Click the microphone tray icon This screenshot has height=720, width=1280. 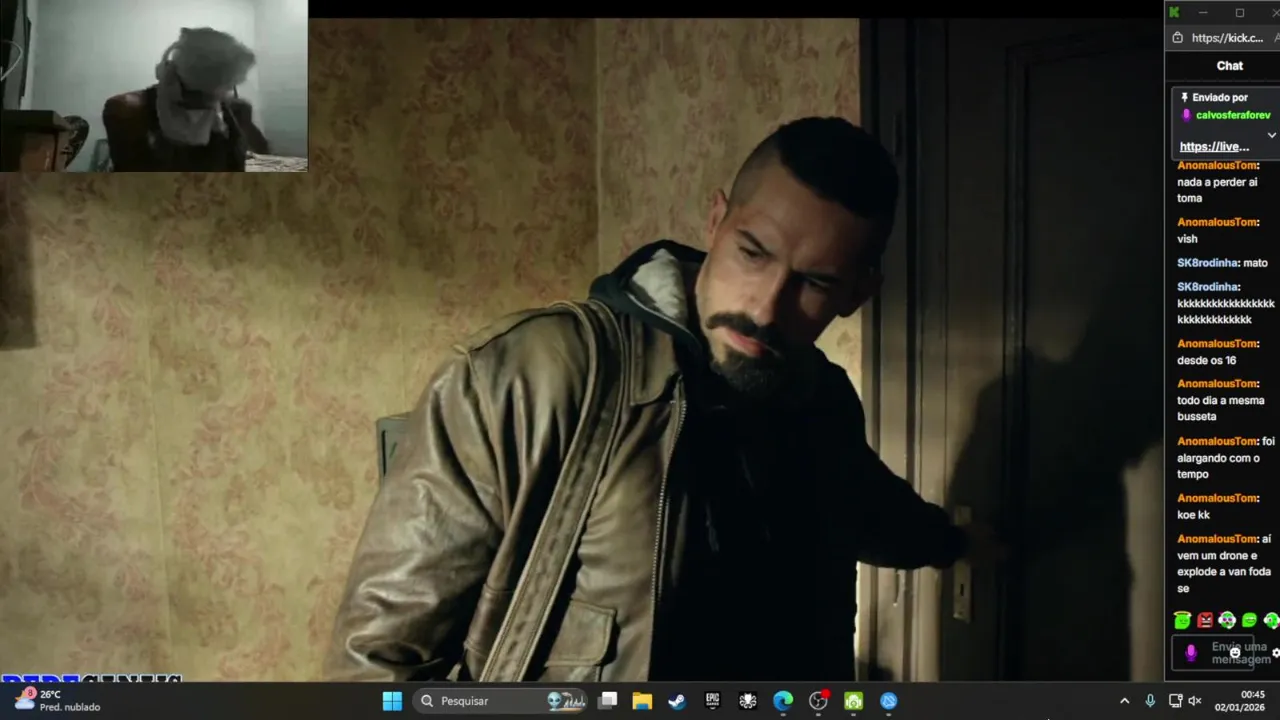point(1150,701)
